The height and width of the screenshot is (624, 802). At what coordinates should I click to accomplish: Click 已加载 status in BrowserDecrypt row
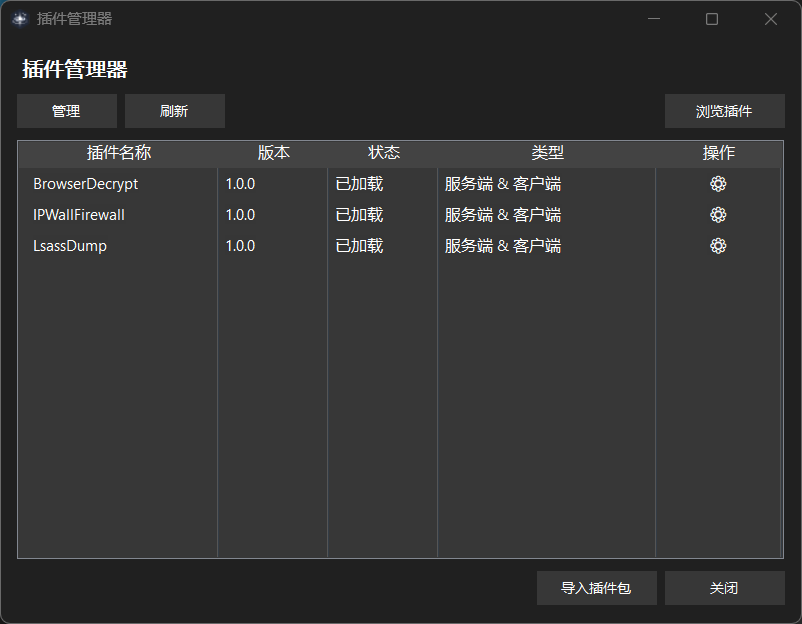coord(359,184)
